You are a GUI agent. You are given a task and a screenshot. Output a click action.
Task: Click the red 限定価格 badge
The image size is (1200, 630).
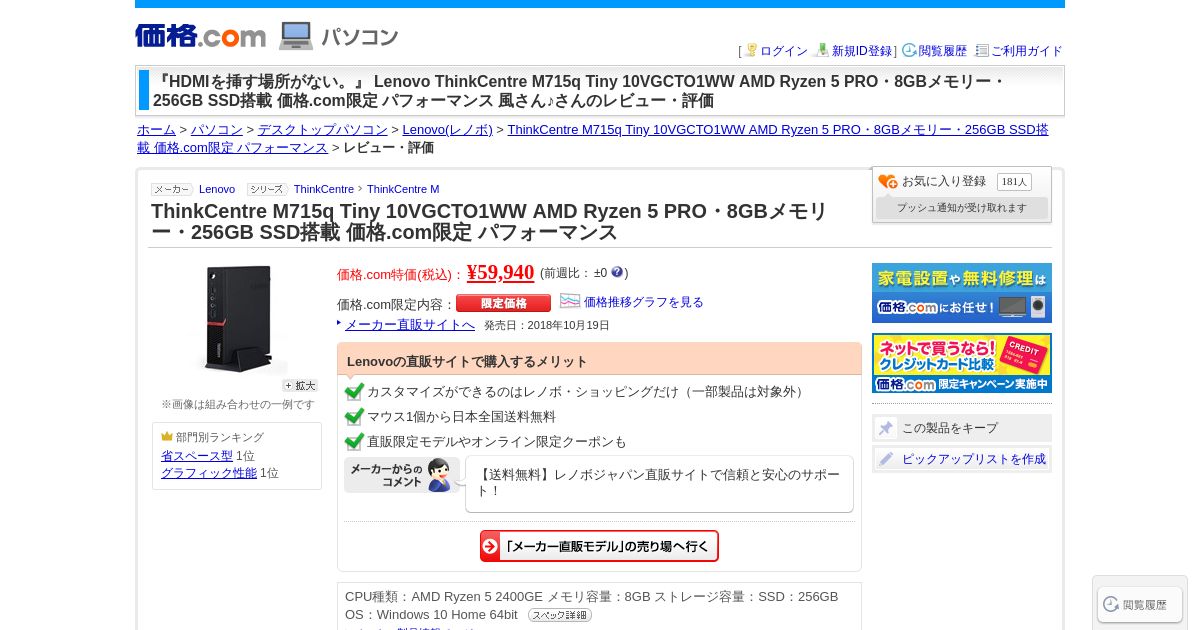503,303
